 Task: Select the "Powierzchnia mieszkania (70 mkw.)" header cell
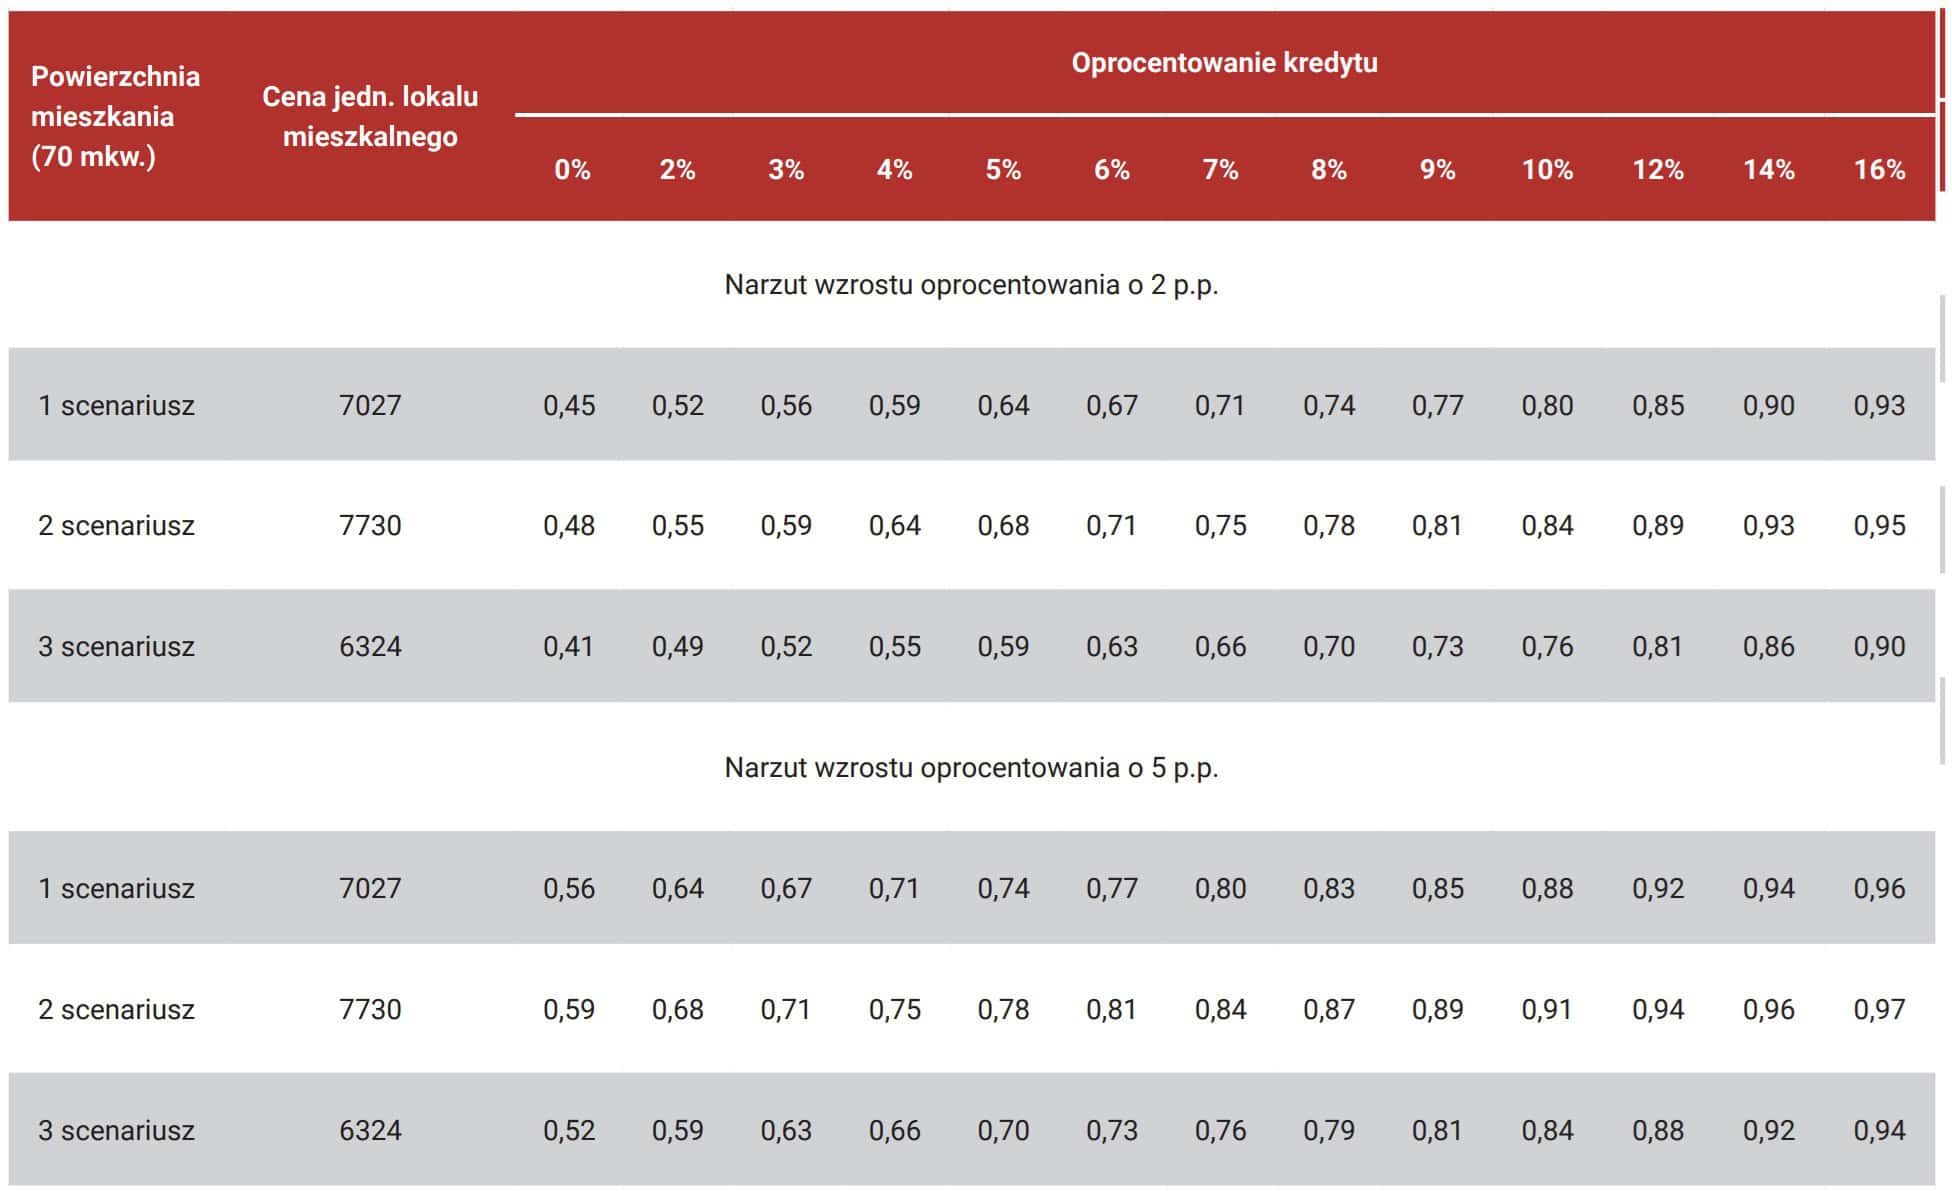coord(115,116)
